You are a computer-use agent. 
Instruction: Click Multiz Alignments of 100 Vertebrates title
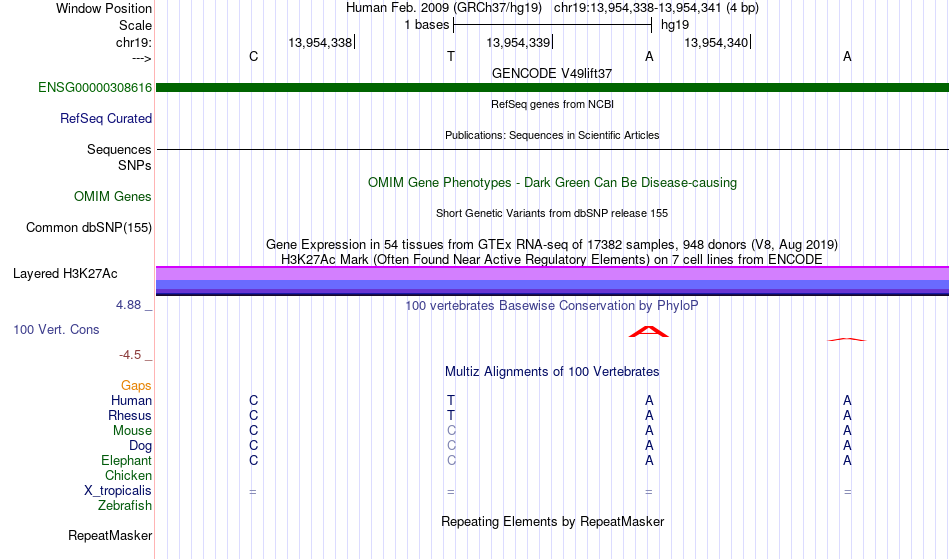[552, 371]
